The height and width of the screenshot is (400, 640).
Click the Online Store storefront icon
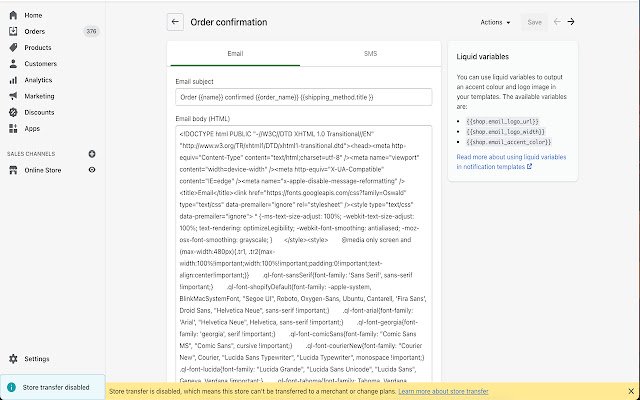[13, 170]
